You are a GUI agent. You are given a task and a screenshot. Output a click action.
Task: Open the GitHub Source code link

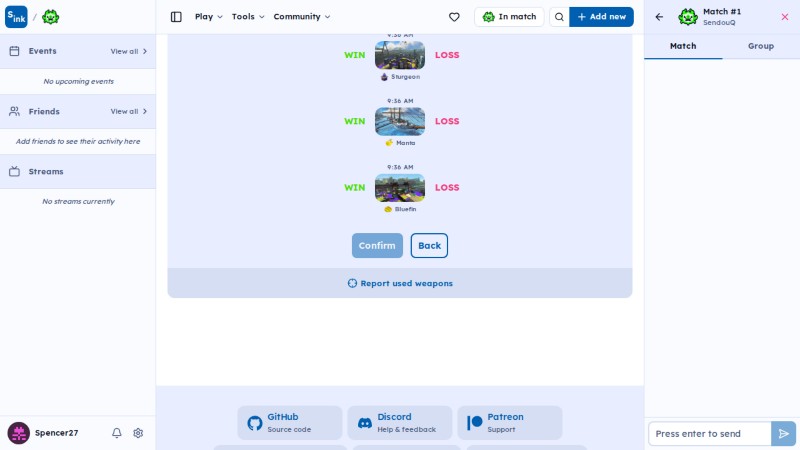tap(290, 423)
